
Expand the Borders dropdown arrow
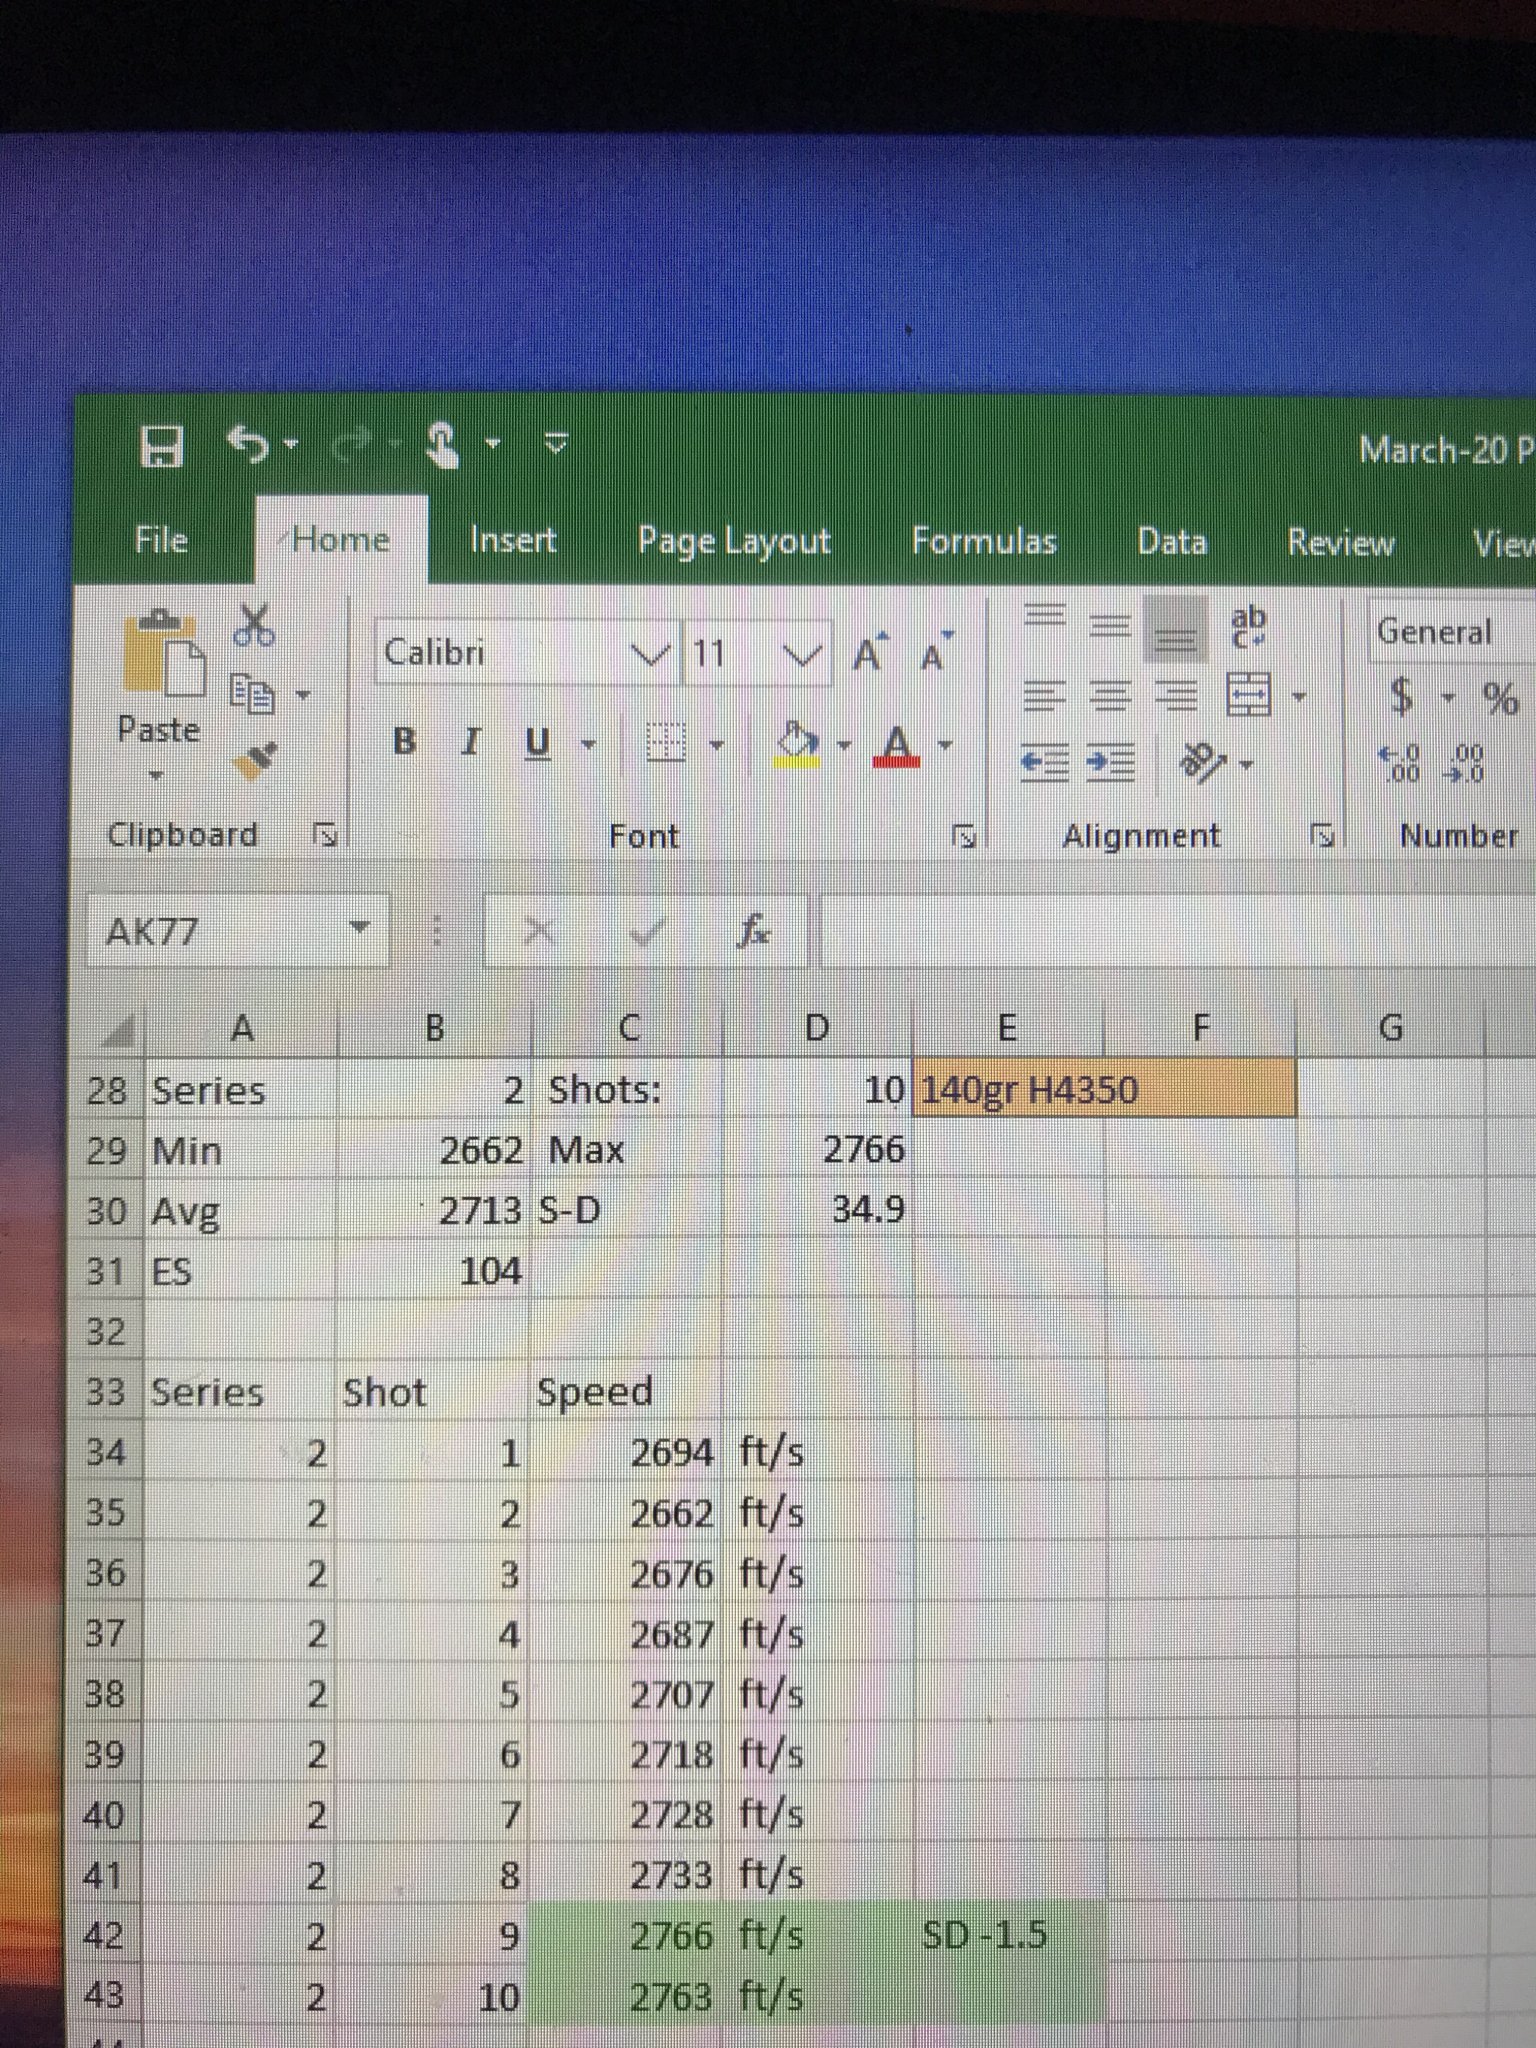(x=716, y=744)
